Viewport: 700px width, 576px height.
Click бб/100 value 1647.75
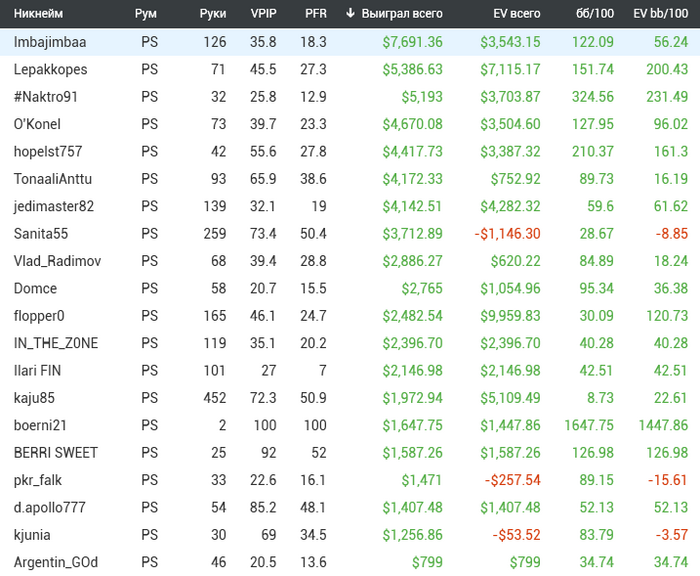[x=589, y=425]
